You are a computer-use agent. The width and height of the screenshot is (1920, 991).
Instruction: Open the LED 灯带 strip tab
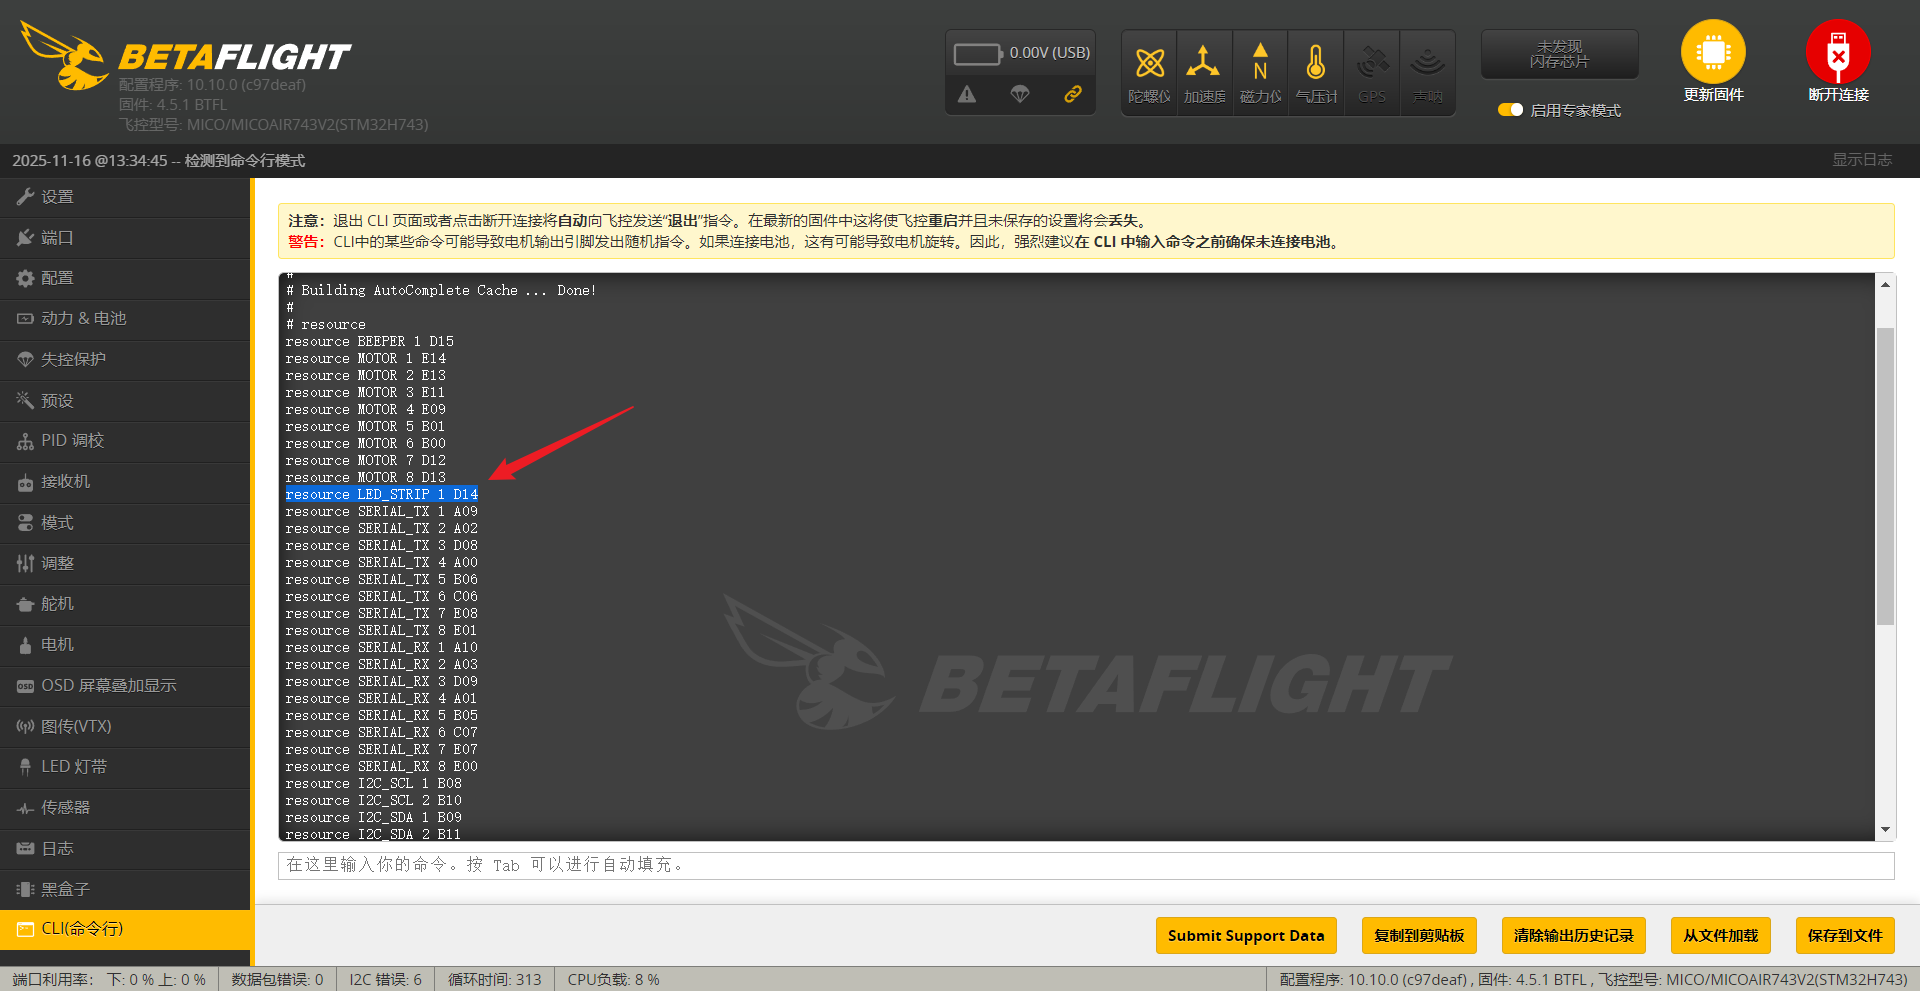(x=73, y=767)
